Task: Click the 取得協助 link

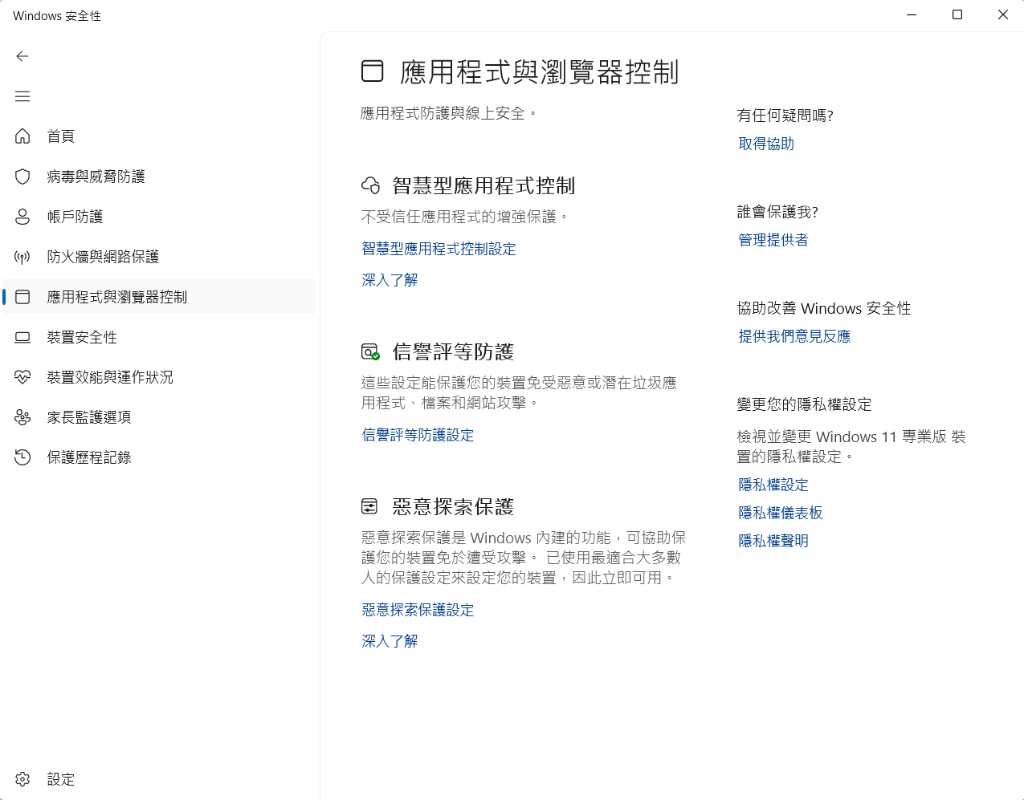Action: point(766,144)
